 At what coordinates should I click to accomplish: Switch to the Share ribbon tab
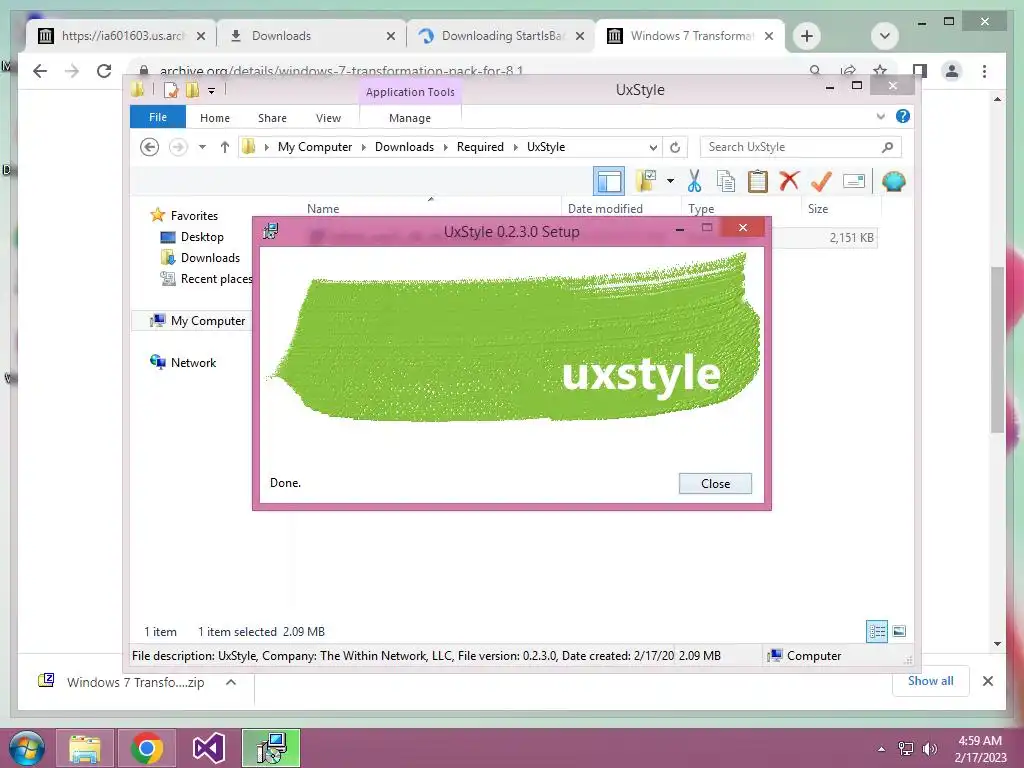point(272,118)
